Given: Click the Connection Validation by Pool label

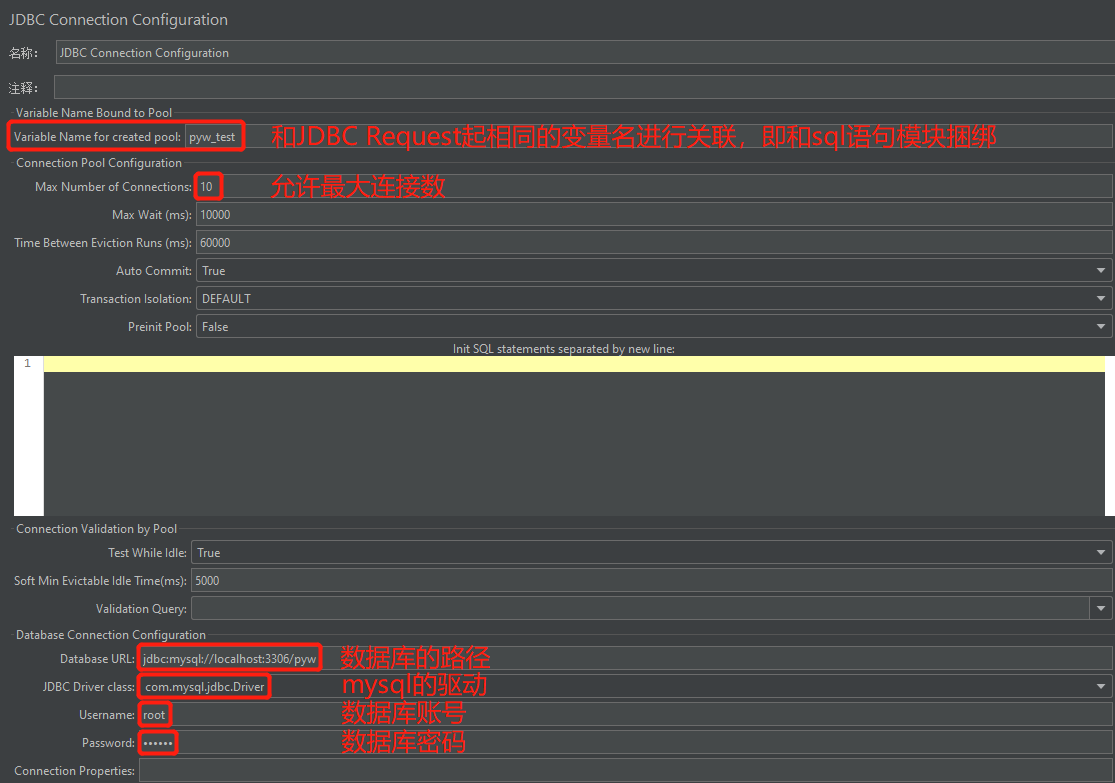Looking at the screenshot, I should coord(97,528).
